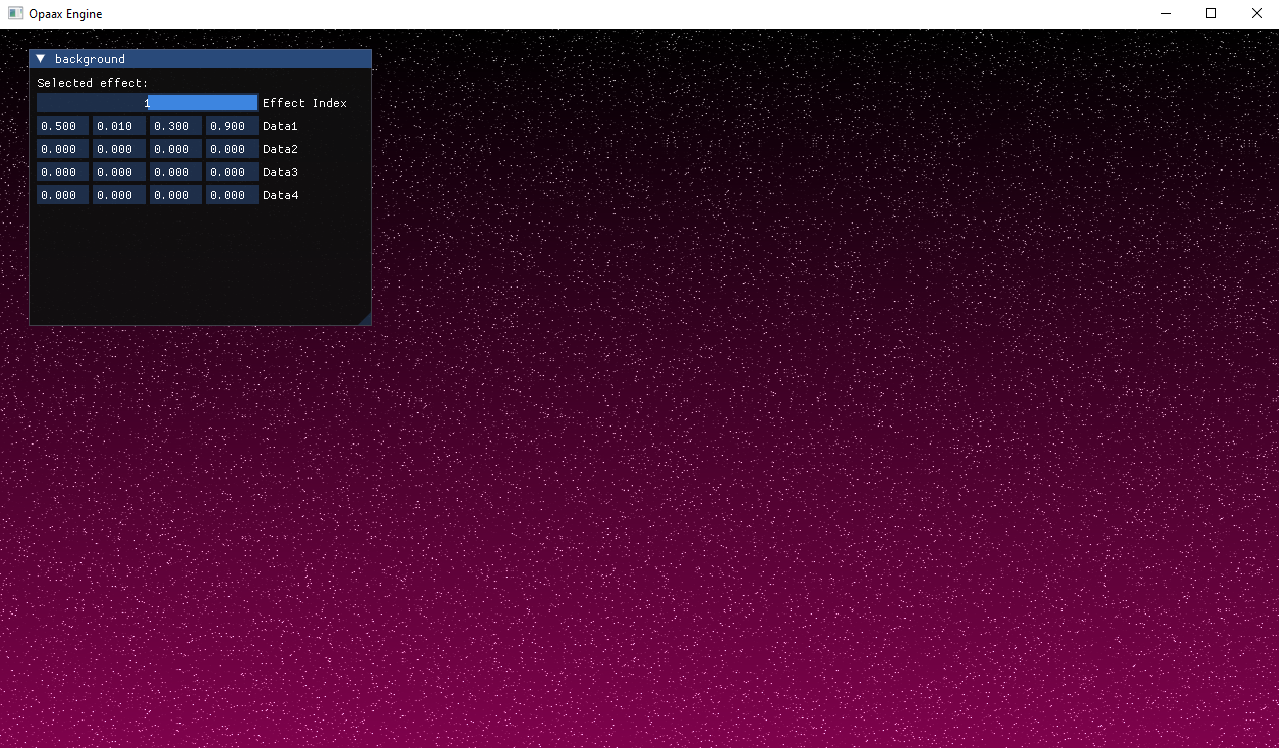Click the second field of Data3
The image size is (1279, 748).
[118, 172]
